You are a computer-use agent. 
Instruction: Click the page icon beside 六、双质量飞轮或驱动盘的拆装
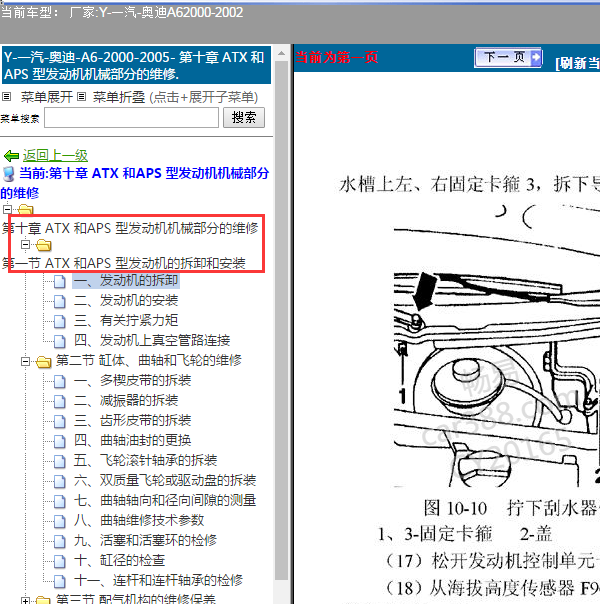pyautogui.click(x=60, y=482)
